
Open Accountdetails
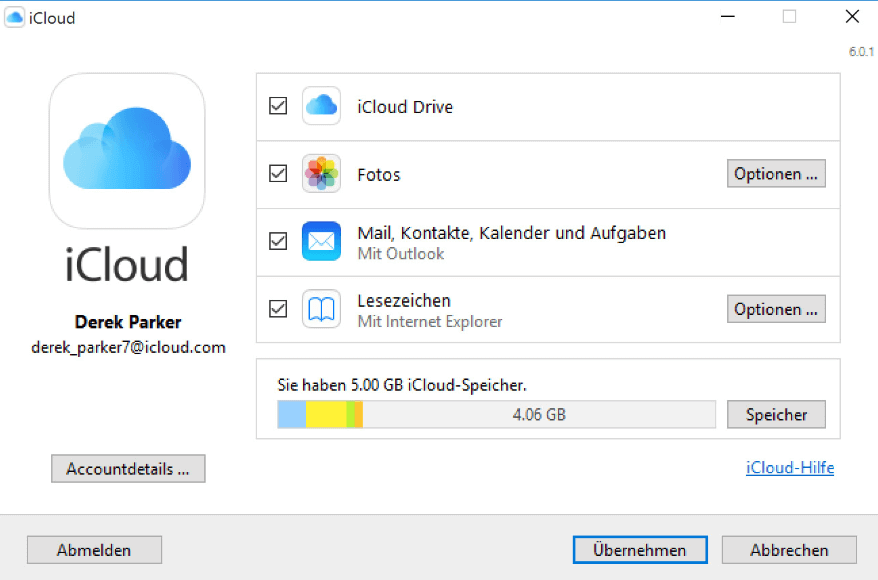tap(128, 469)
